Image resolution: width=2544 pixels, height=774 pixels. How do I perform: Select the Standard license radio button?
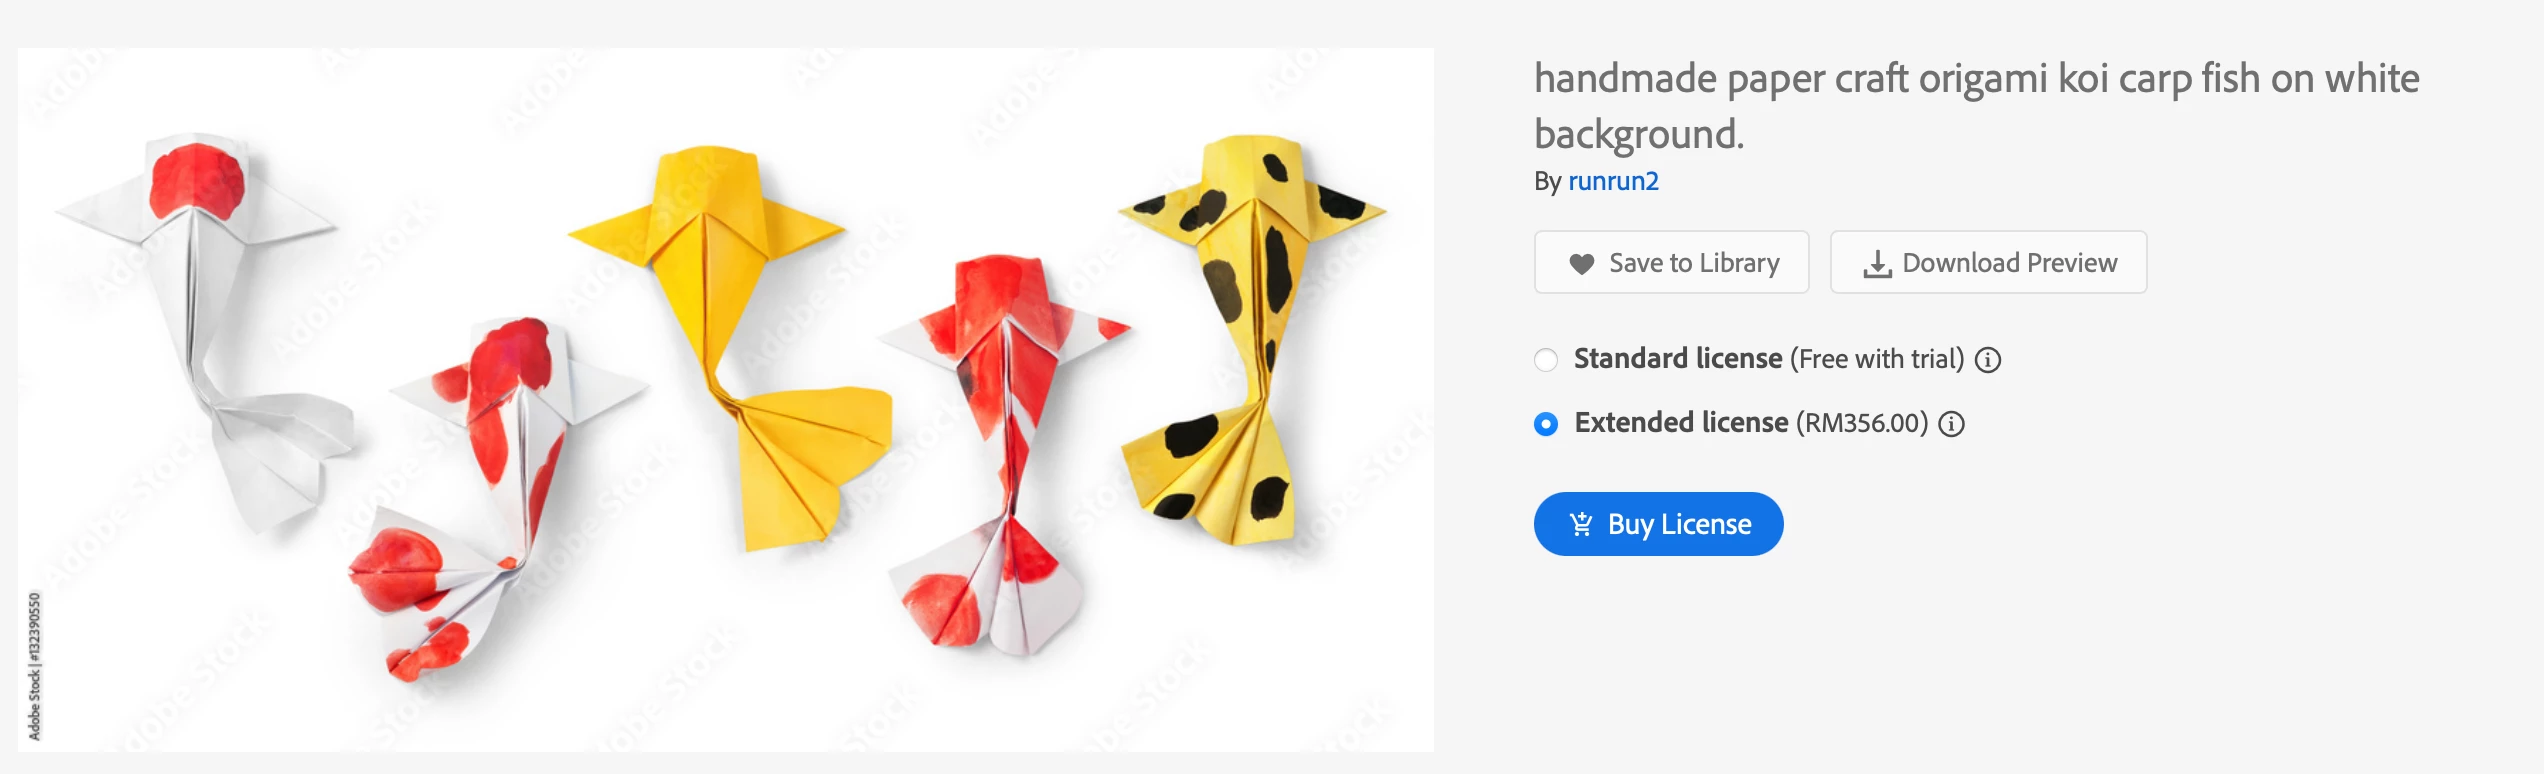coord(1546,360)
